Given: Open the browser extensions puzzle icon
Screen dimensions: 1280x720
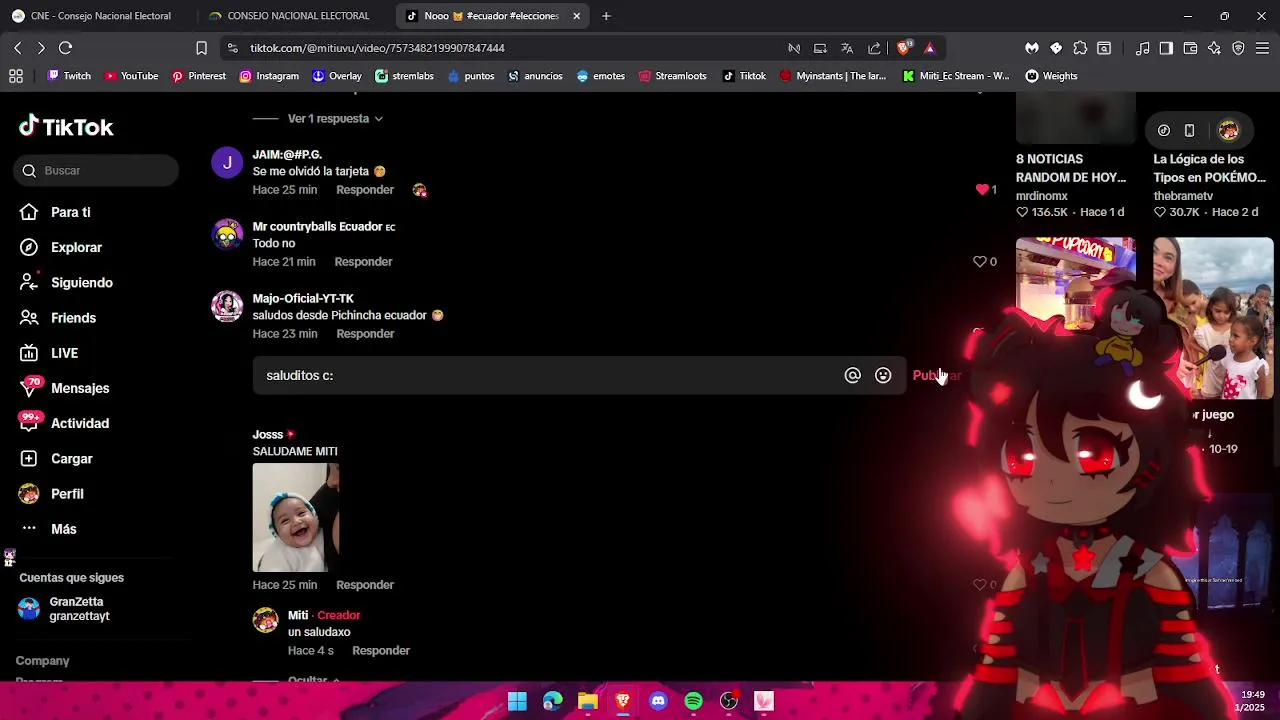Looking at the screenshot, I should coord(1080,48).
